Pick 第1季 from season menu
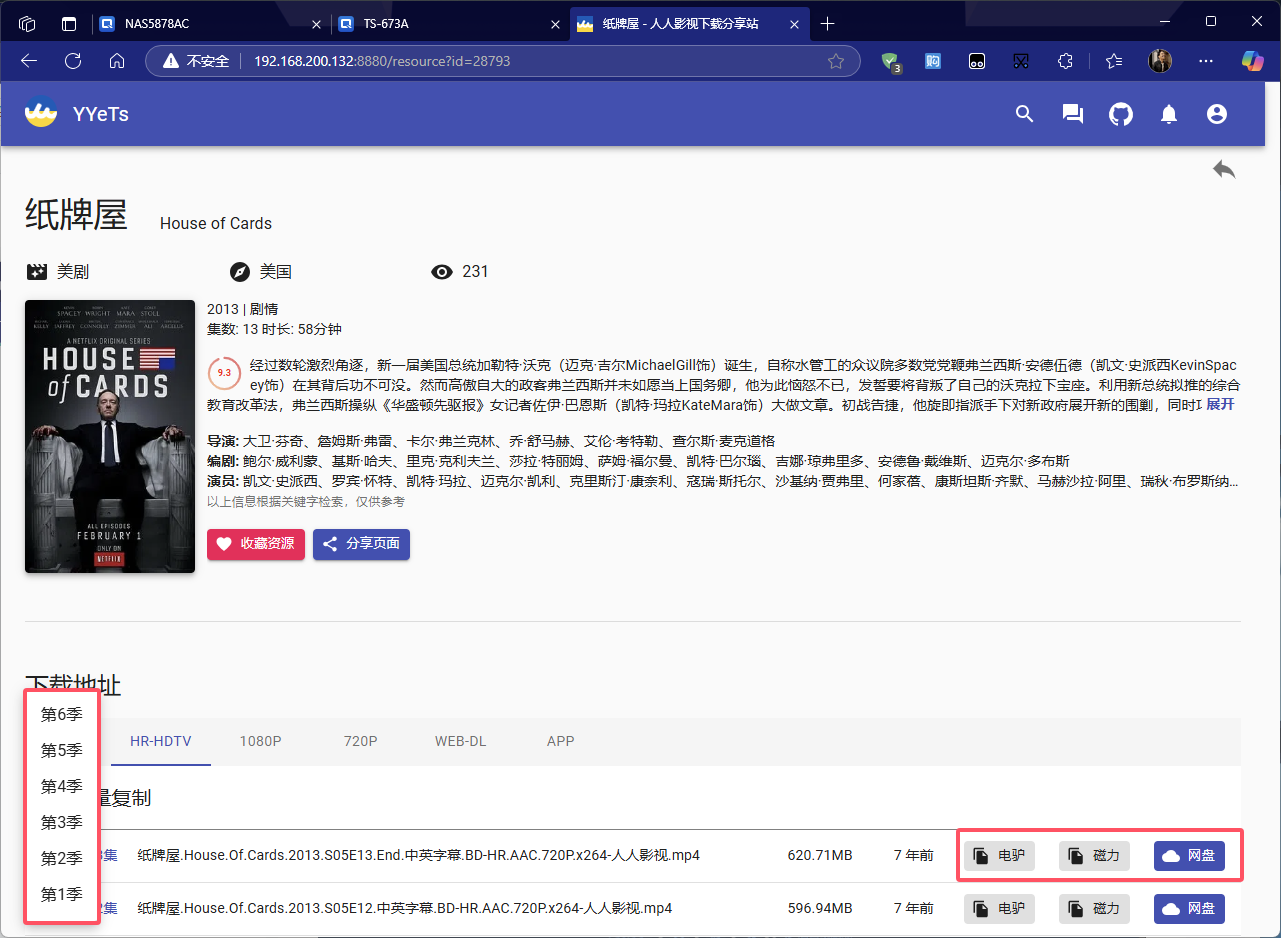1281x938 pixels. click(x=62, y=894)
